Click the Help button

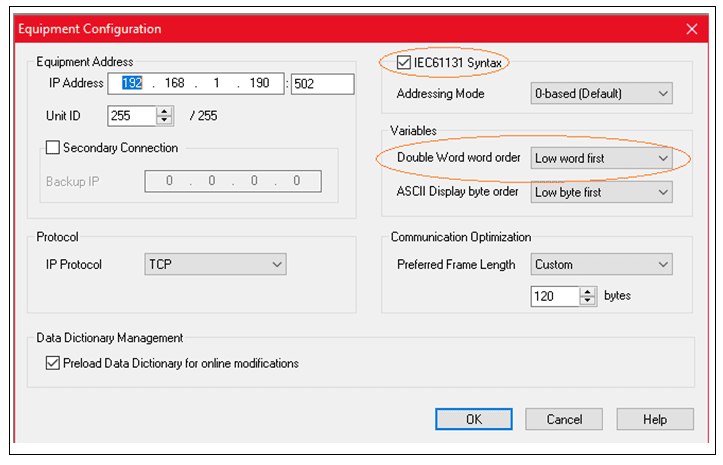[x=655, y=419]
